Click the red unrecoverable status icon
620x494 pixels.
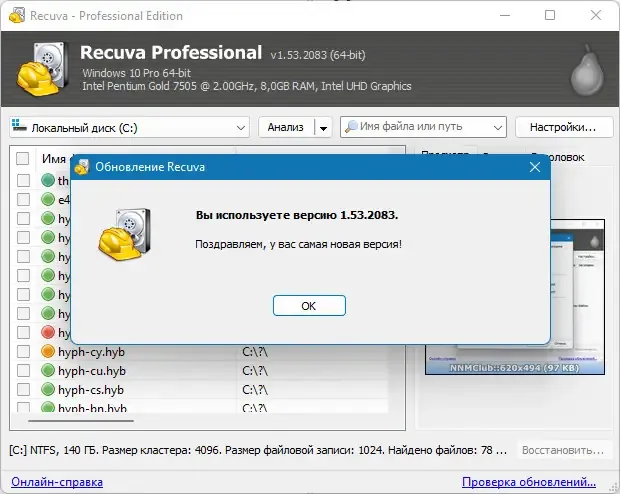pyautogui.click(x=48, y=332)
